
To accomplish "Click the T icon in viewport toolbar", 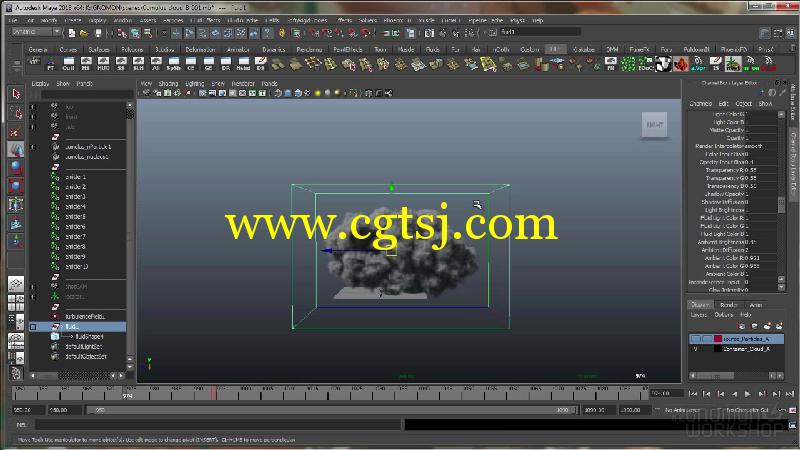I will [262, 93].
